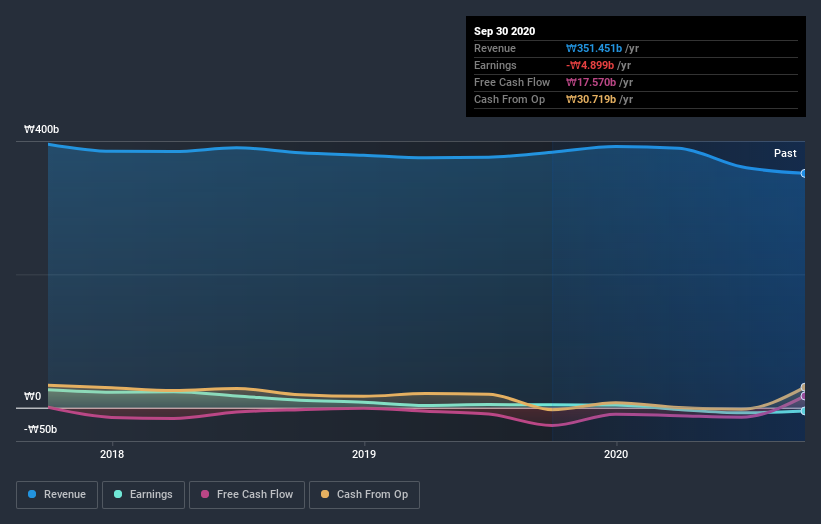
Task: Click the Cash From Op label in tooltip
Action: (509, 99)
